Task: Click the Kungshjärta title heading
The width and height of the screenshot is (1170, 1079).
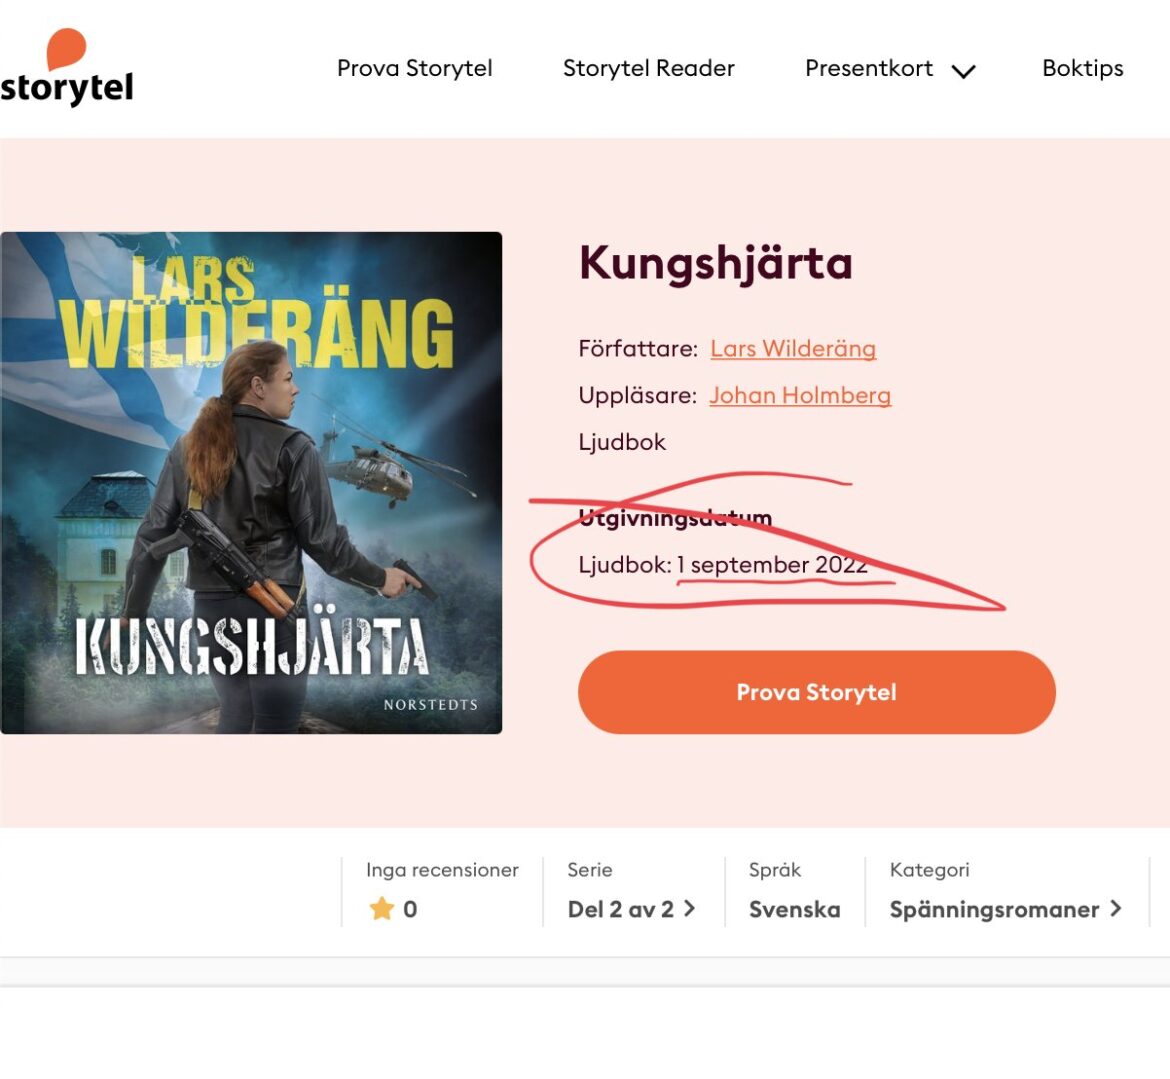Action: (x=716, y=263)
